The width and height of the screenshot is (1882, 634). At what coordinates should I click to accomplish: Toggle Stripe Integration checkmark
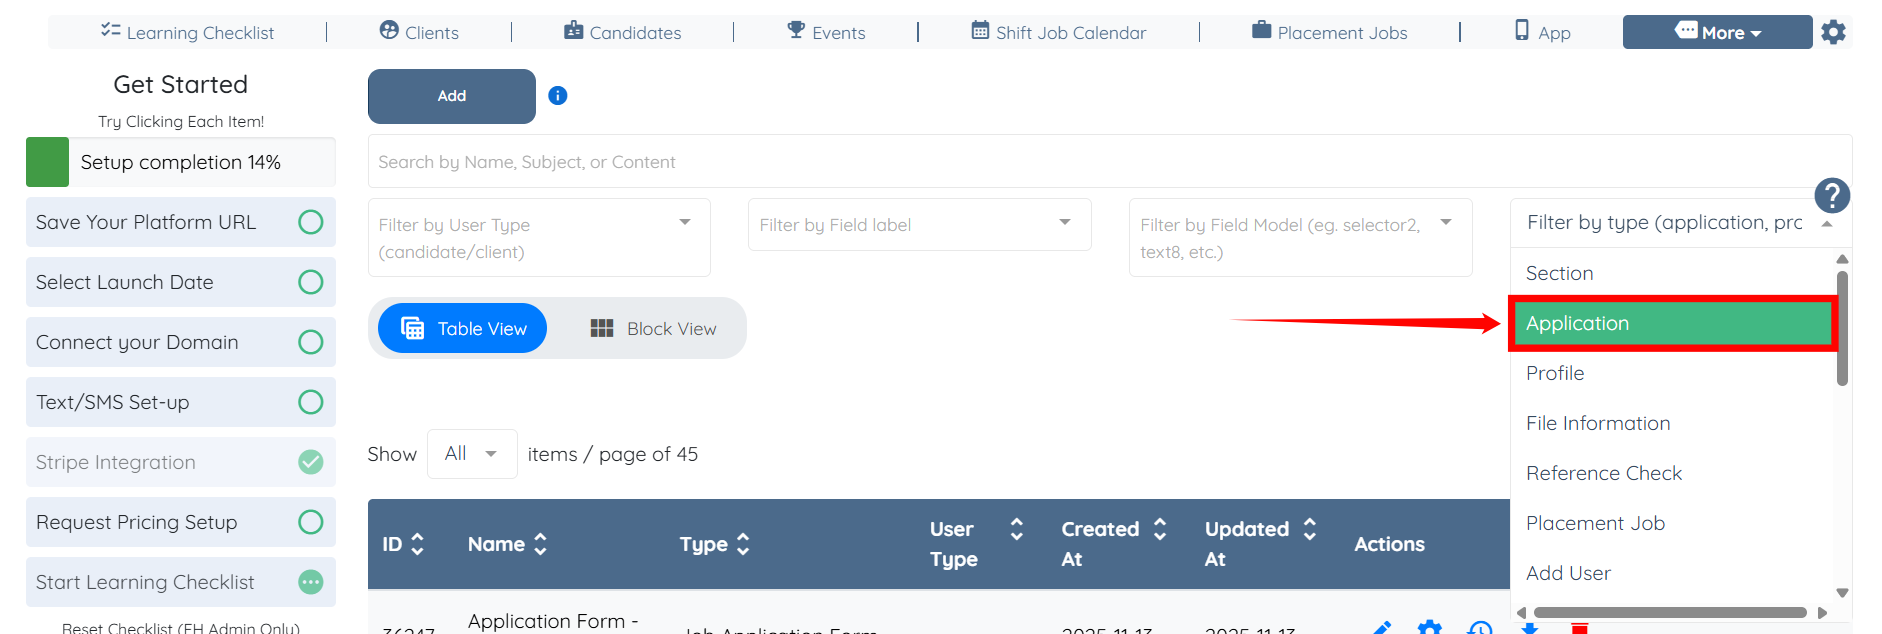[x=311, y=462]
